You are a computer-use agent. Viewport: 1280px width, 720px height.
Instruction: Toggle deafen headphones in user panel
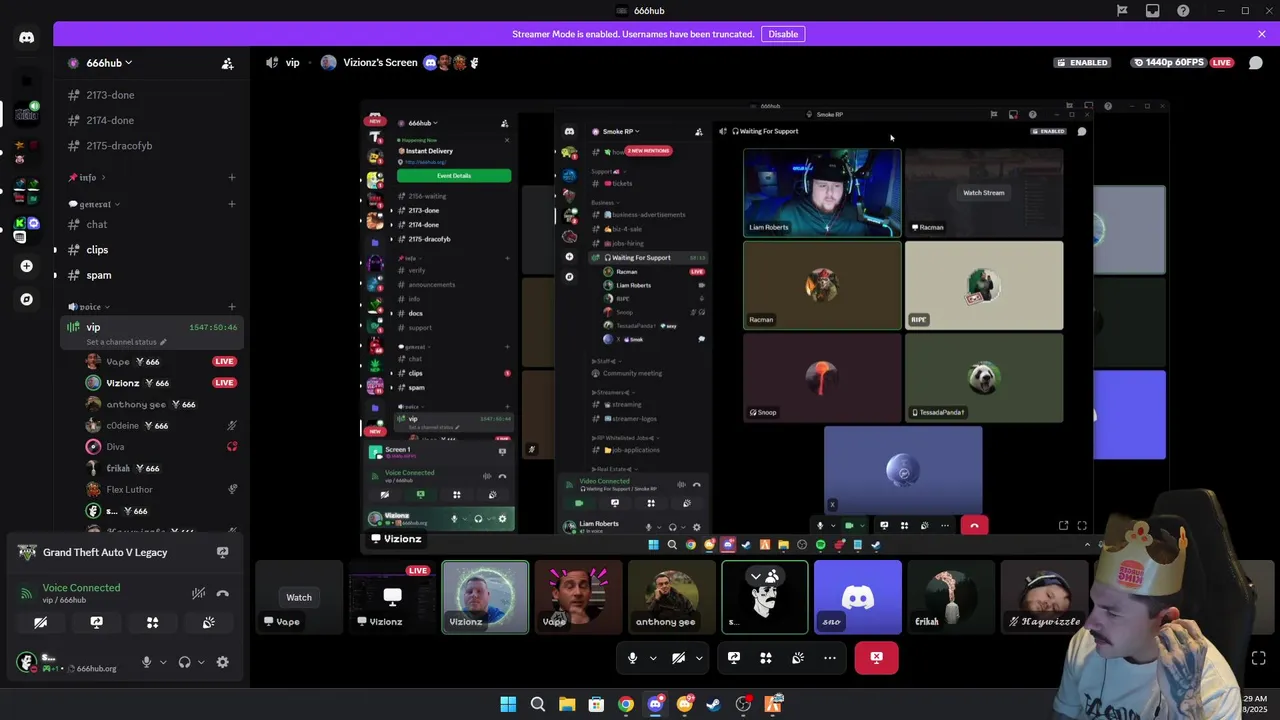pos(184,662)
